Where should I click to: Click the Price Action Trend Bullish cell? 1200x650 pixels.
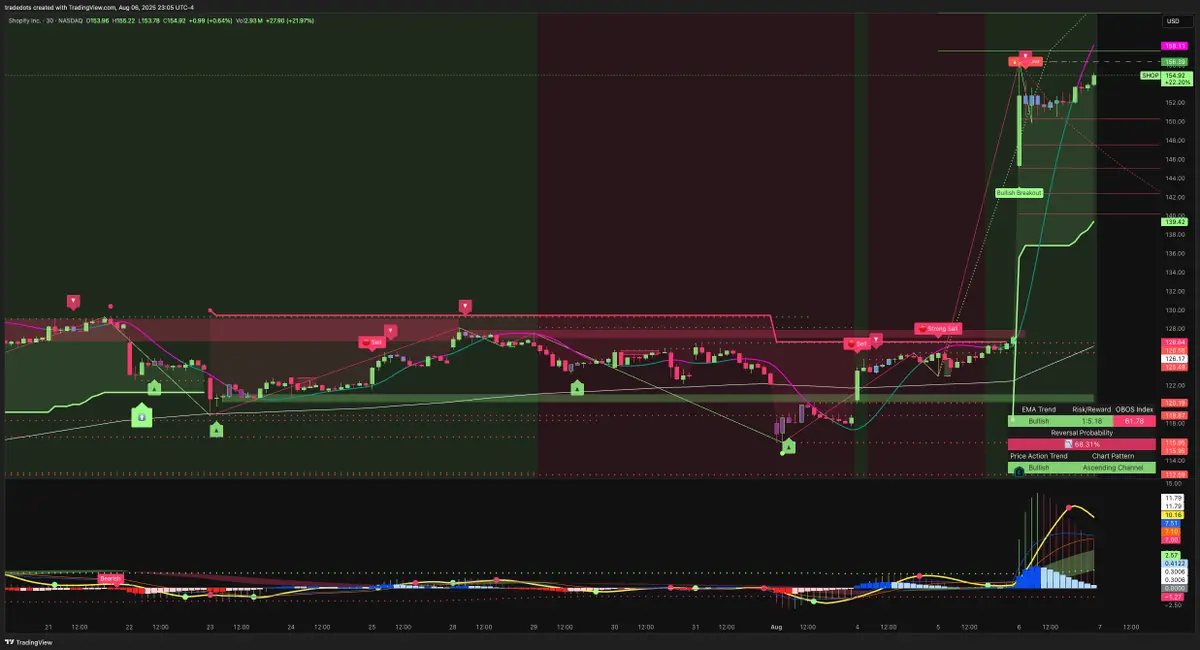tap(1040, 468)
